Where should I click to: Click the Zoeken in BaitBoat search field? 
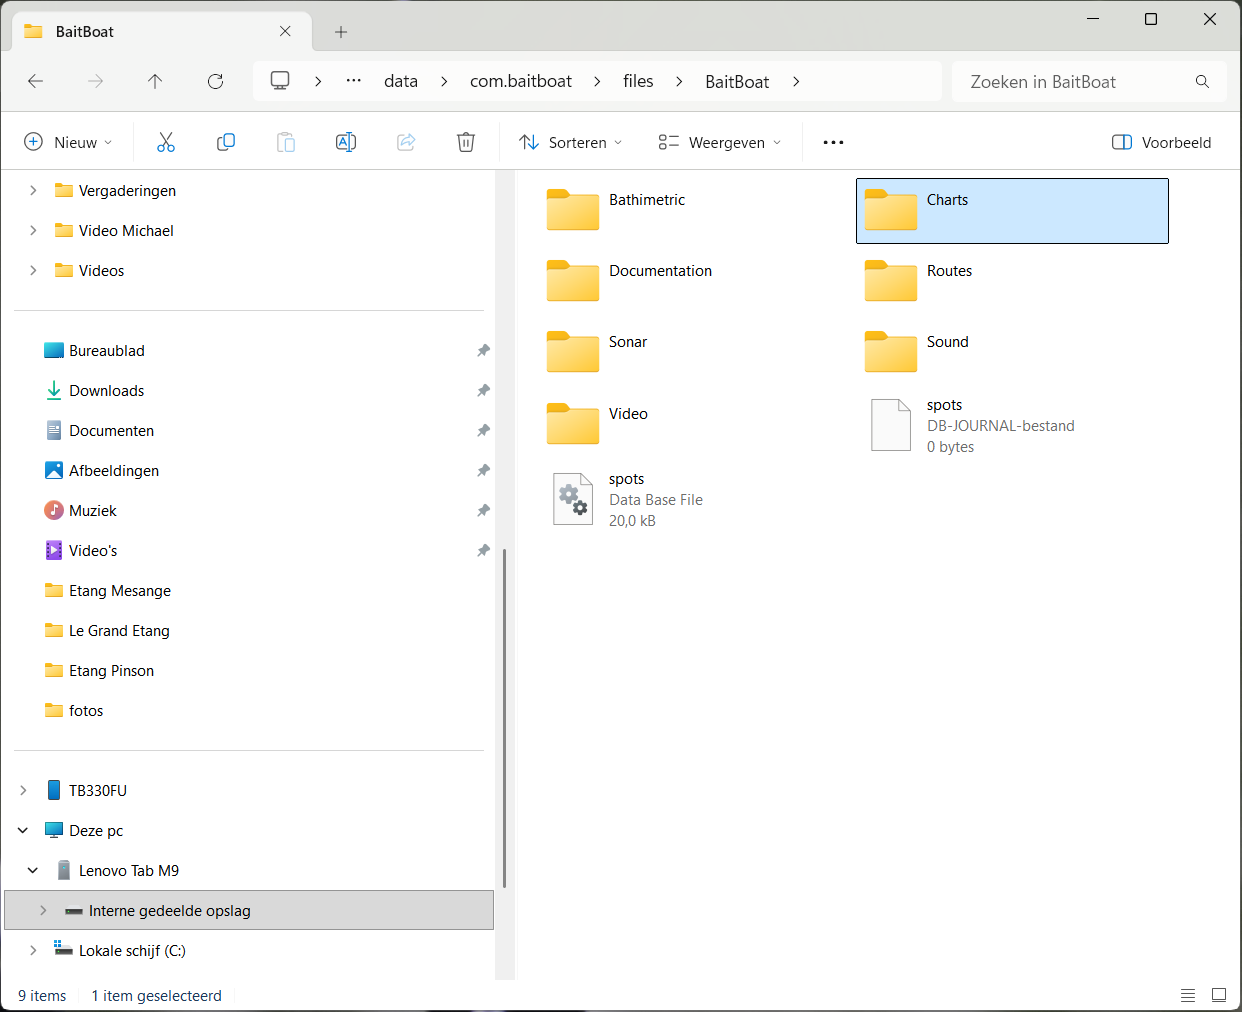[x=1075, y=82]
